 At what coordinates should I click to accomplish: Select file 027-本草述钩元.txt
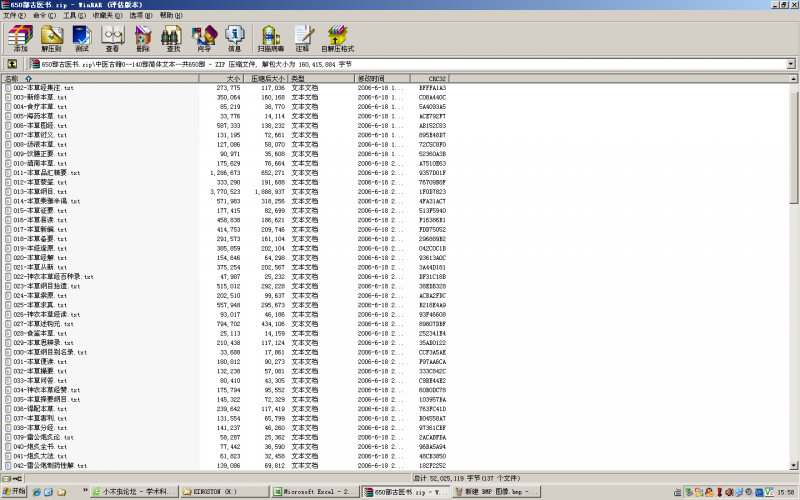[43, 324]
